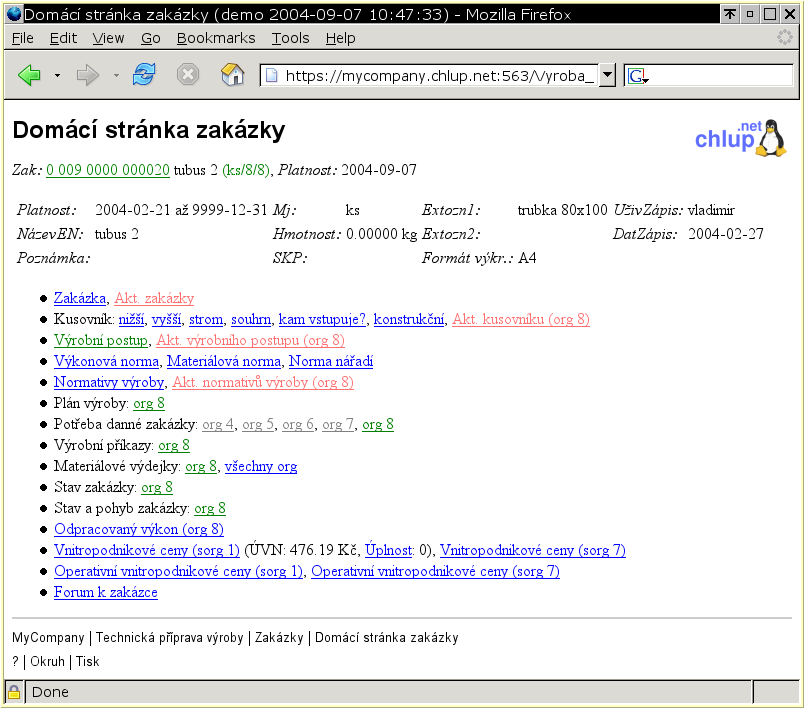This screenshot has width=804, height=708.
Task: Click the Tisk print link
Action: click(x=87, y=661)
